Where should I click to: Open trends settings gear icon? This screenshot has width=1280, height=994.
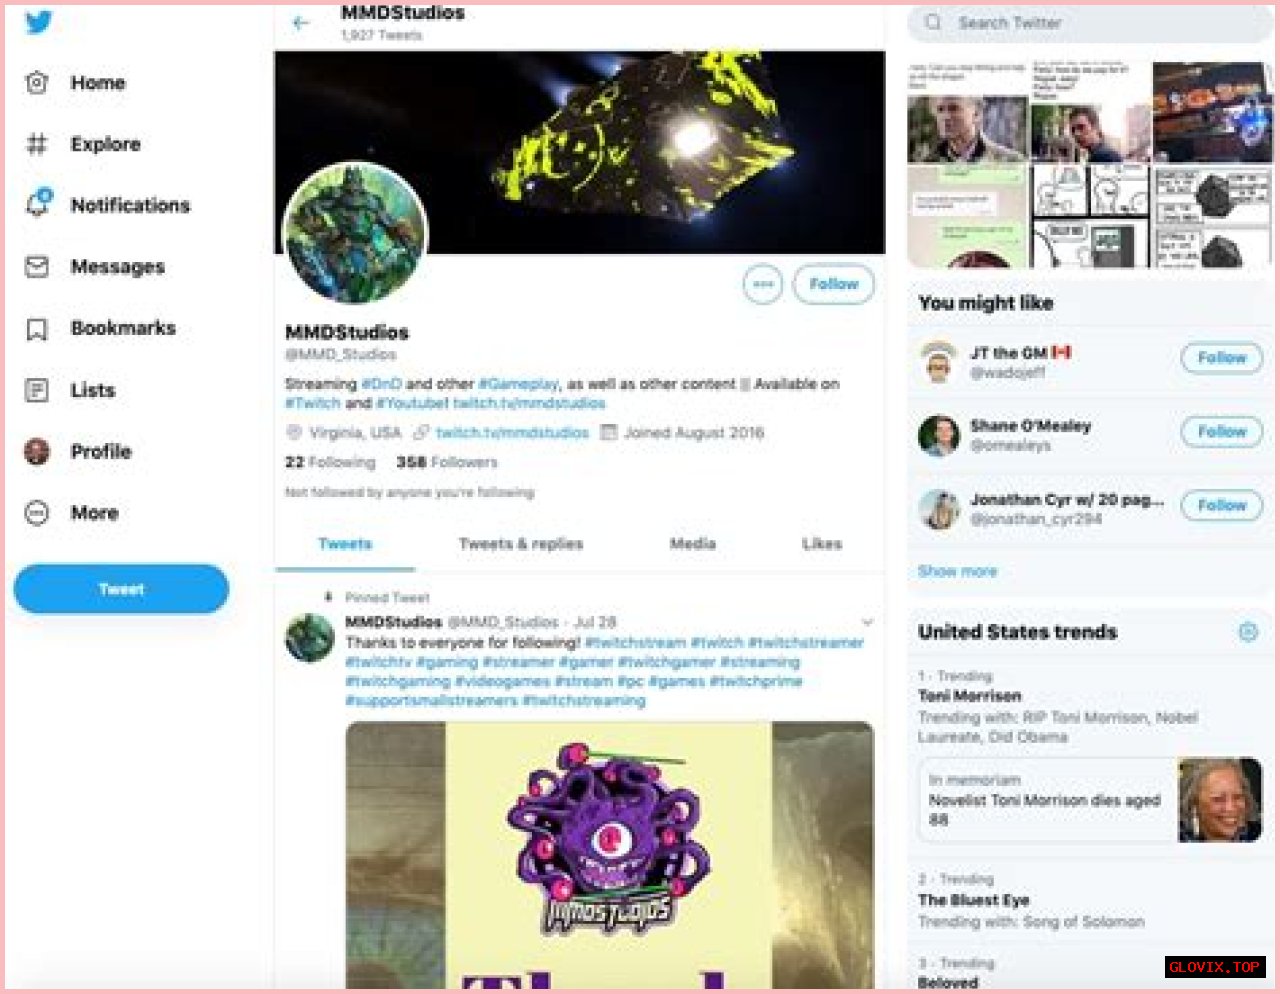pos(1248,632)
